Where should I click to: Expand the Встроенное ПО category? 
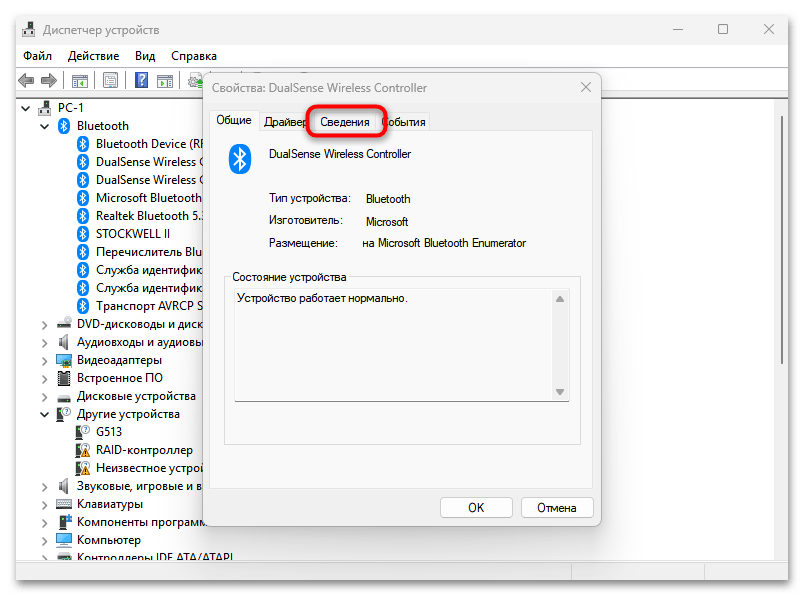coord(45,379)
